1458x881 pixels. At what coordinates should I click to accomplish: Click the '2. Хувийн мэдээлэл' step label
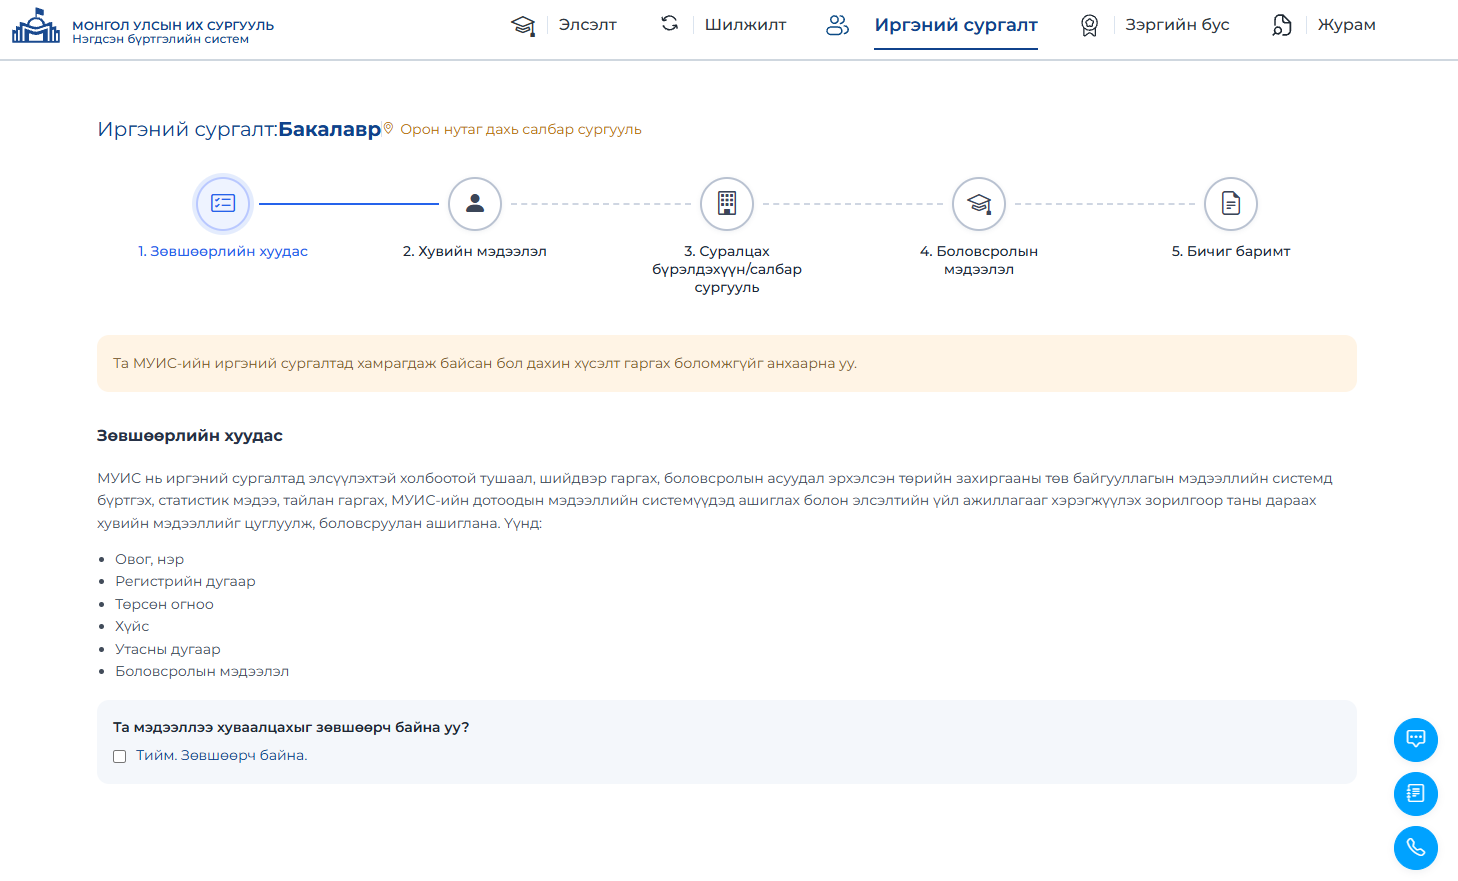coord(475,251)
